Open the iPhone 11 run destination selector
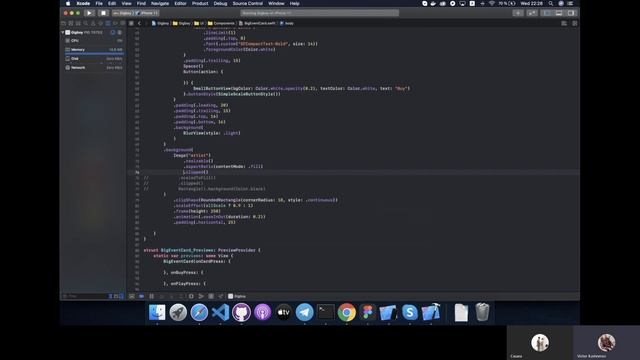Image resolution: width=640 pixels, height=360 pixels. pos(147,13)
